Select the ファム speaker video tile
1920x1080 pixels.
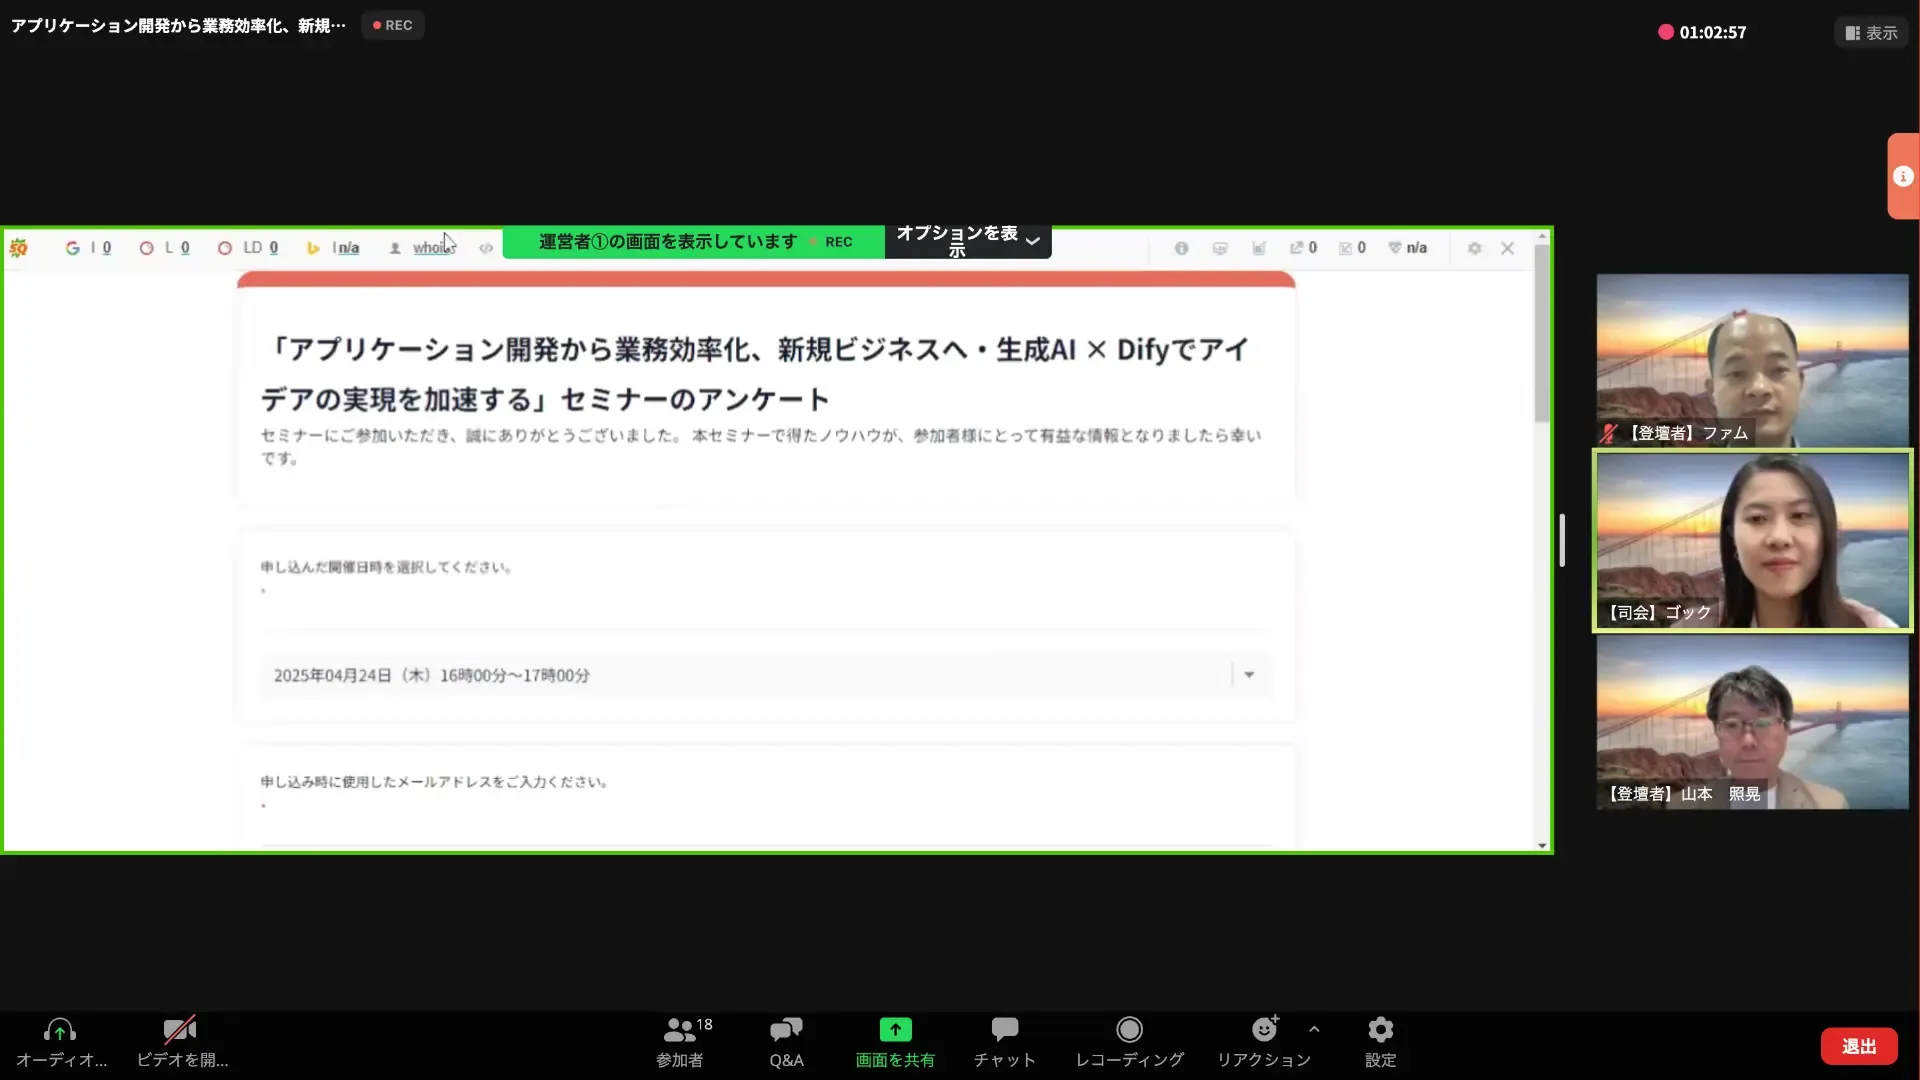tap(1752, 360)
